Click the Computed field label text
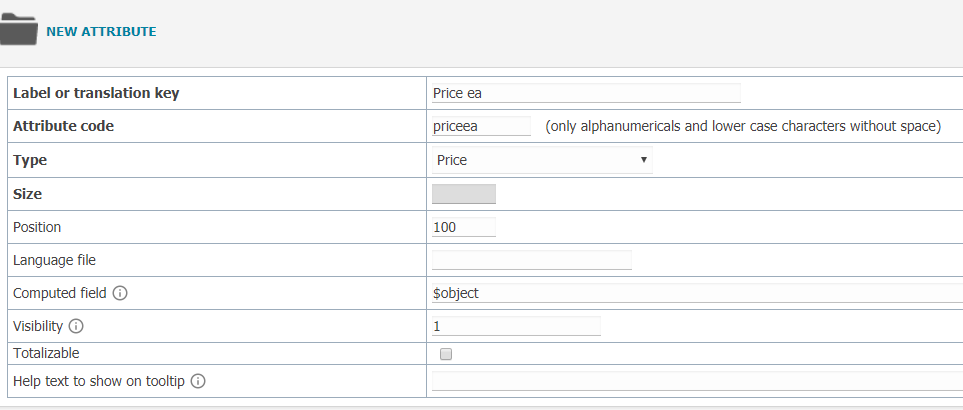Screen dimensions: 963x410 pyautogui.click(x=60, y=293)
